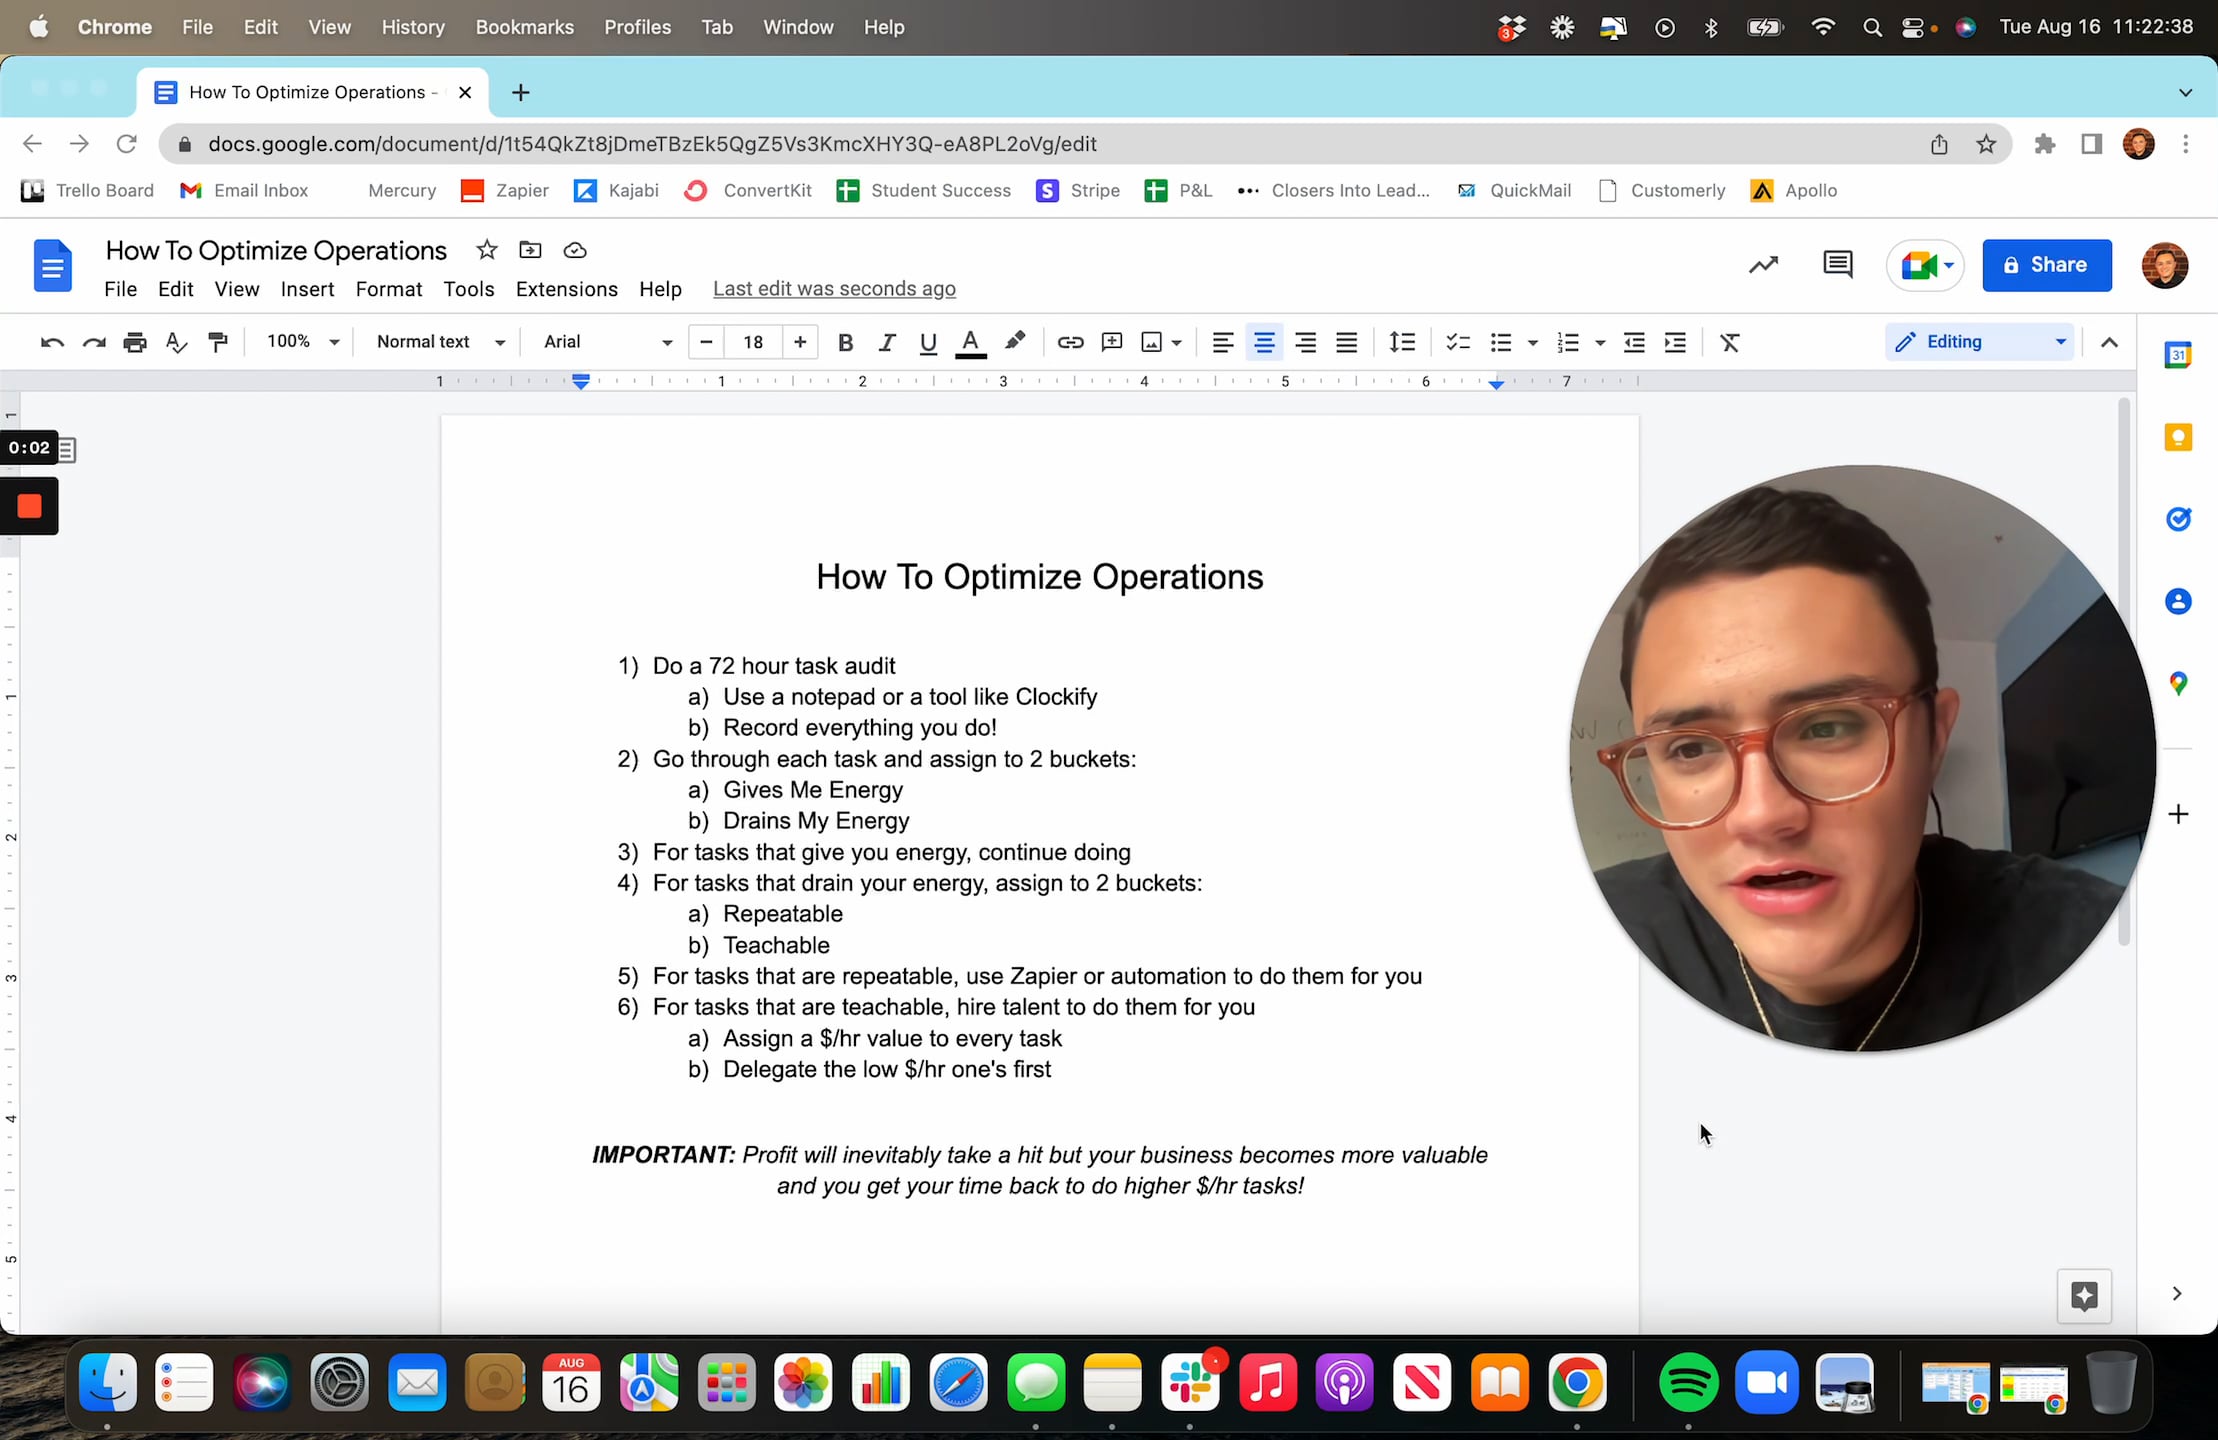Toggle underline formatting

[x=927, y=342]
